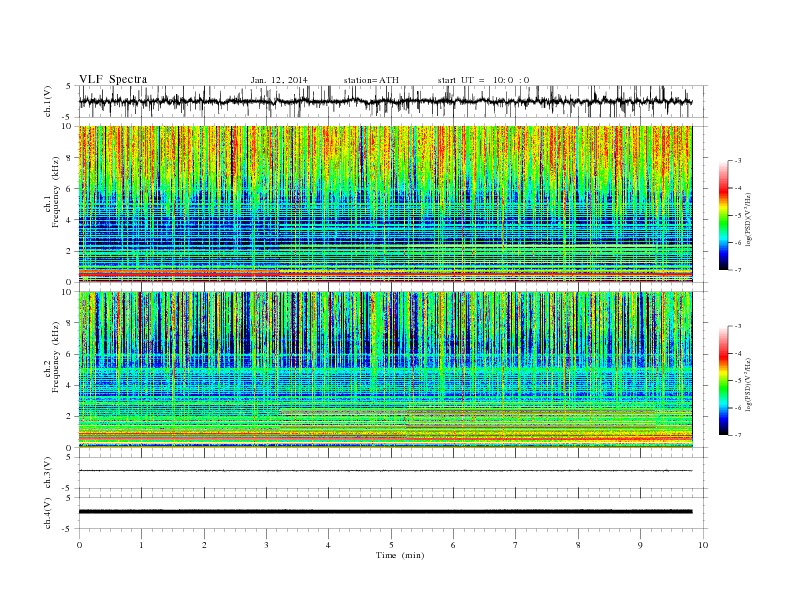Select the date text "Jan. 12, 2014"
Viewport: 792px width, 612px height.
point(279,80)
